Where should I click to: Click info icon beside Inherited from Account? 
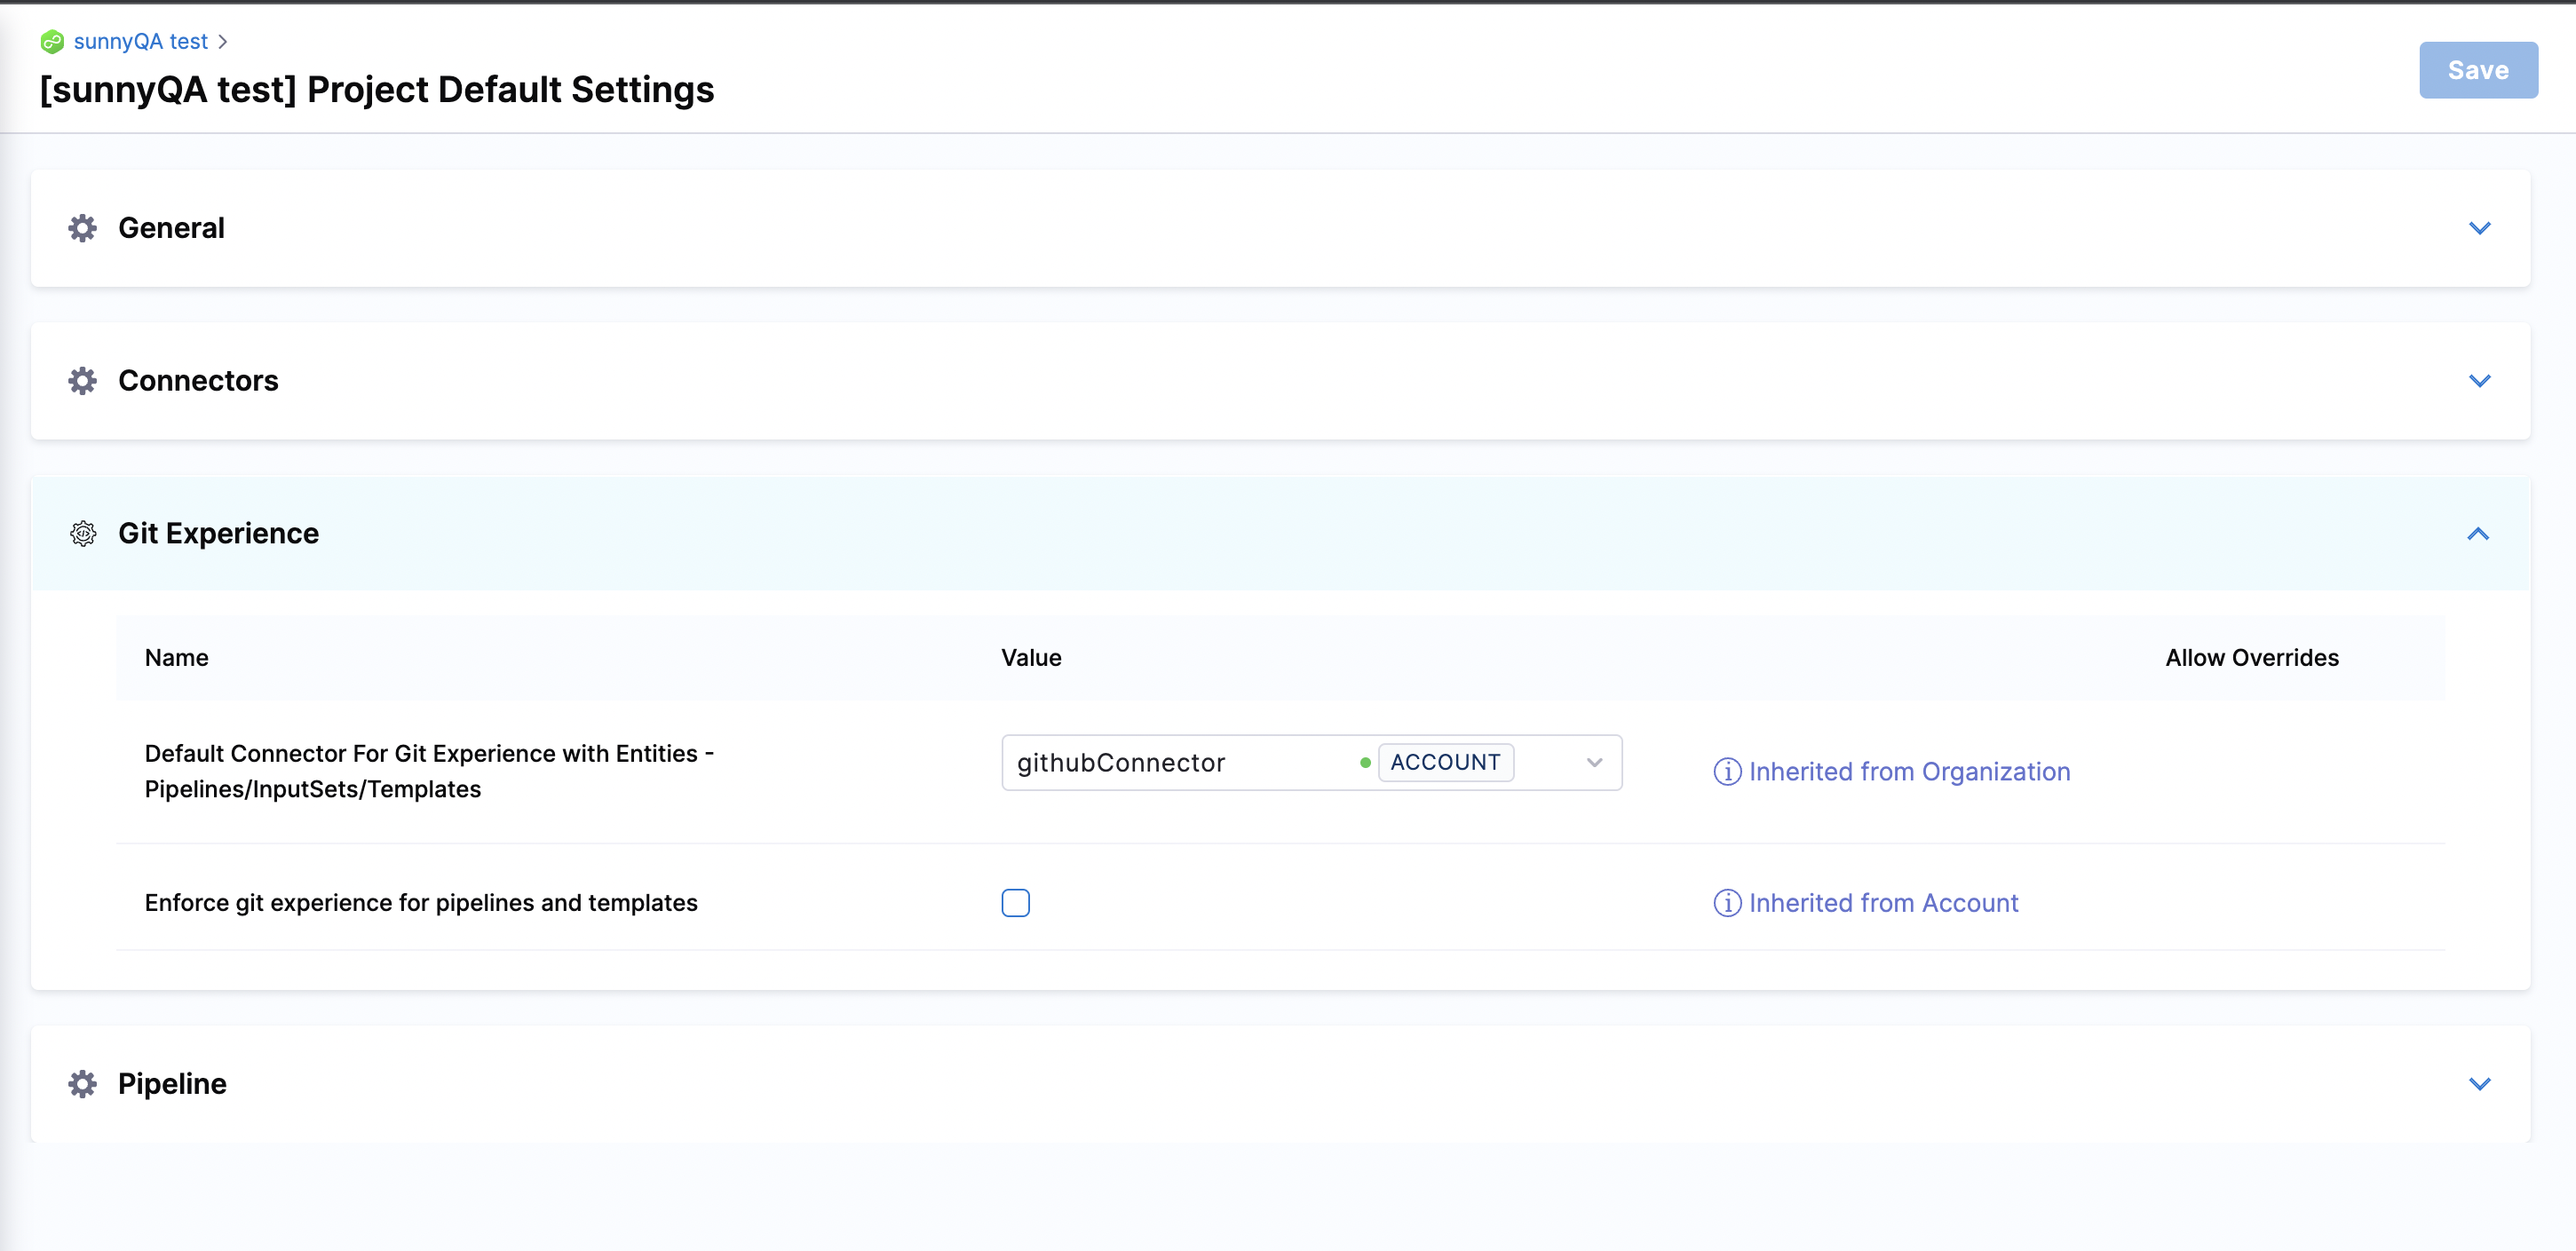click(1727, 903)
